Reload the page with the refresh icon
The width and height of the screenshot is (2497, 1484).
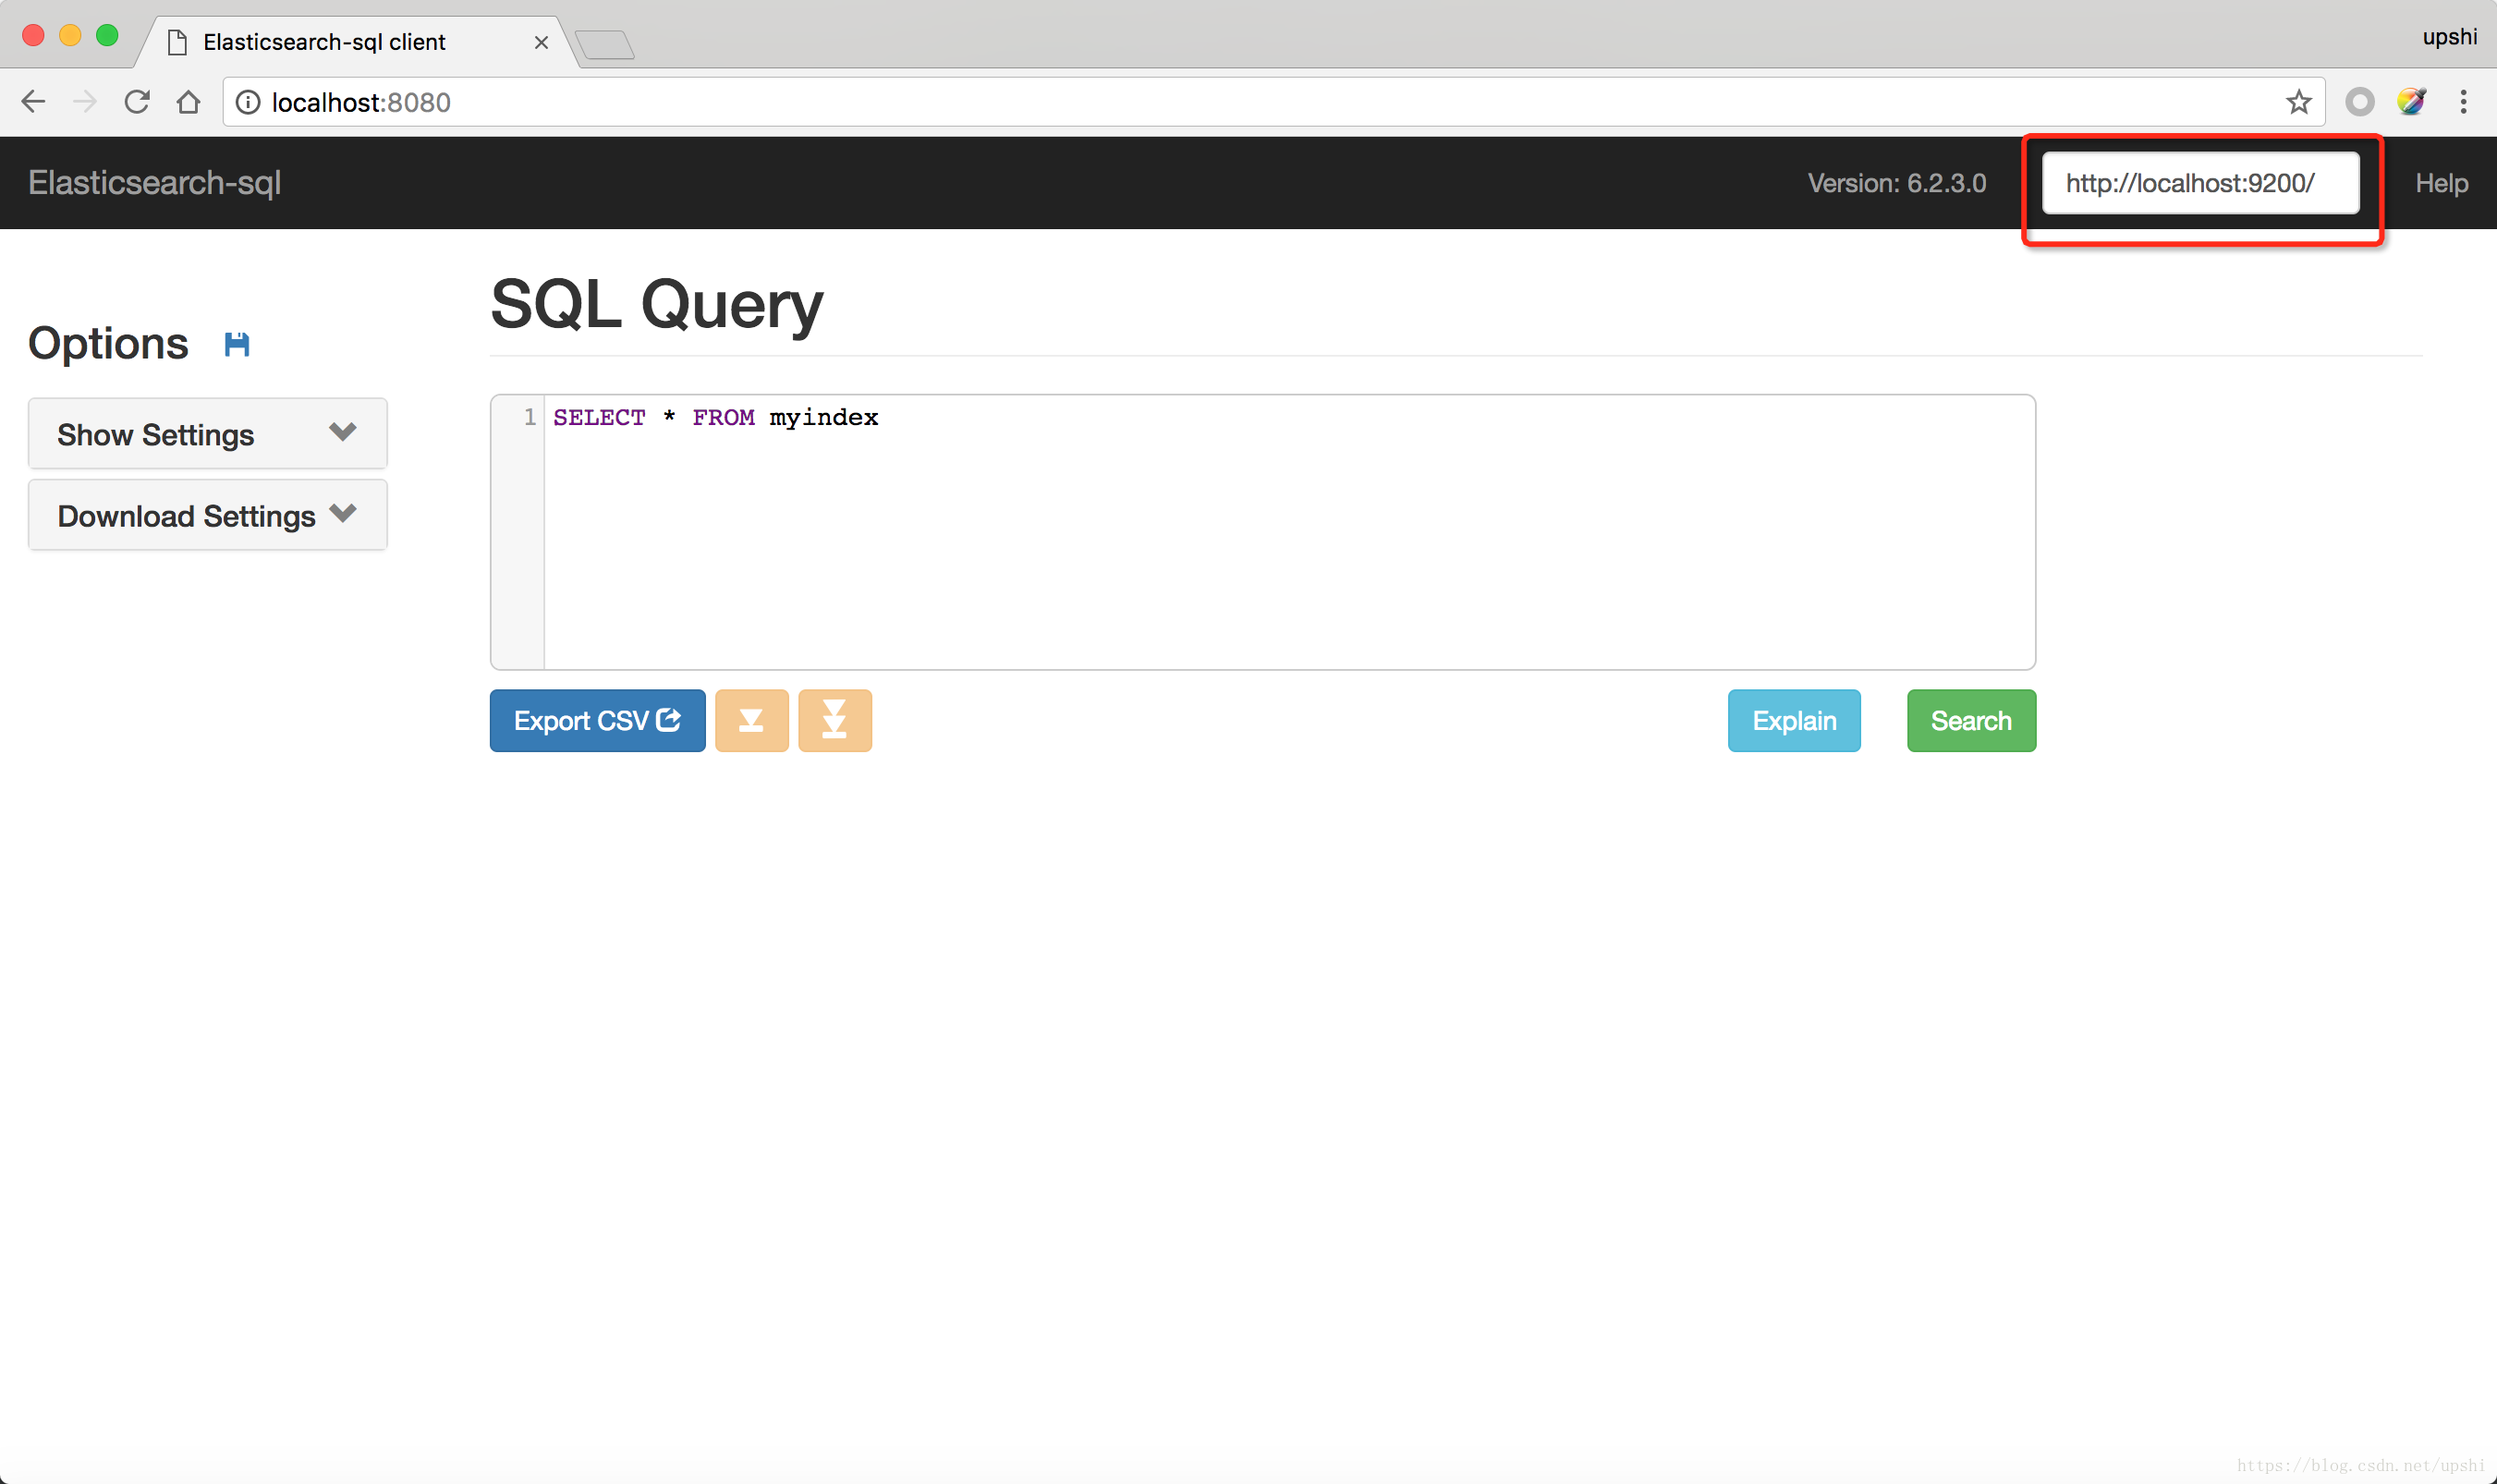(x=137, y=102)
